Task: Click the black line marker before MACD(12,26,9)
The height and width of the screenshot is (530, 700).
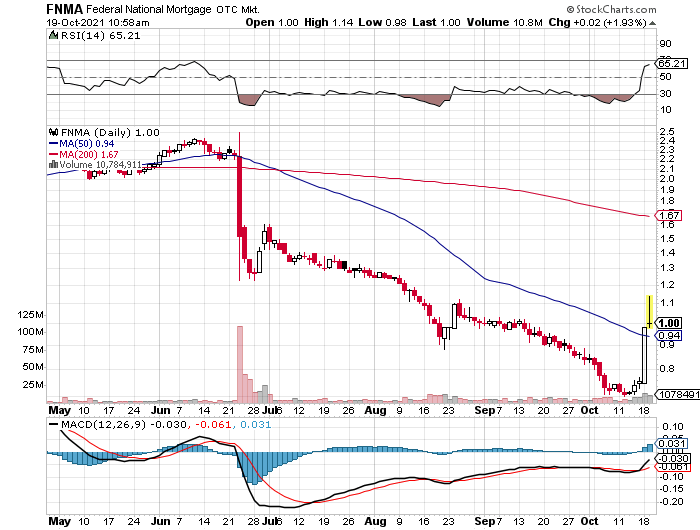Action: coord(54,424)
